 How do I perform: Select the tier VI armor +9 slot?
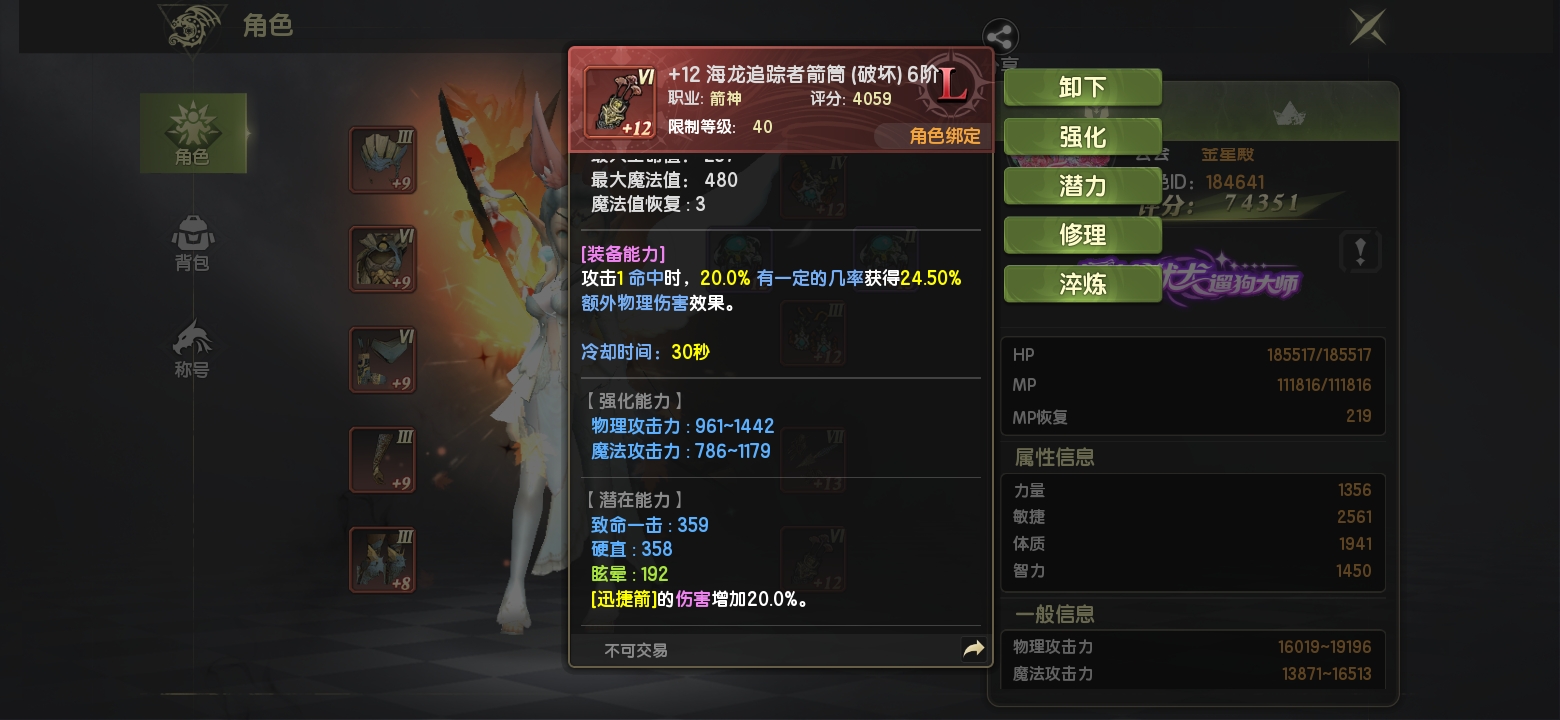coord(383,259)
